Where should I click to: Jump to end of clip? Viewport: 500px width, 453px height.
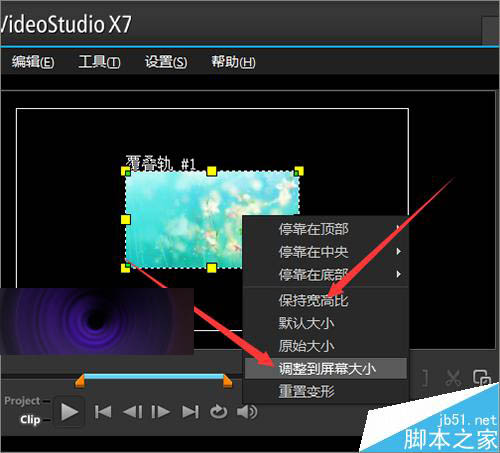click(190, 412)
